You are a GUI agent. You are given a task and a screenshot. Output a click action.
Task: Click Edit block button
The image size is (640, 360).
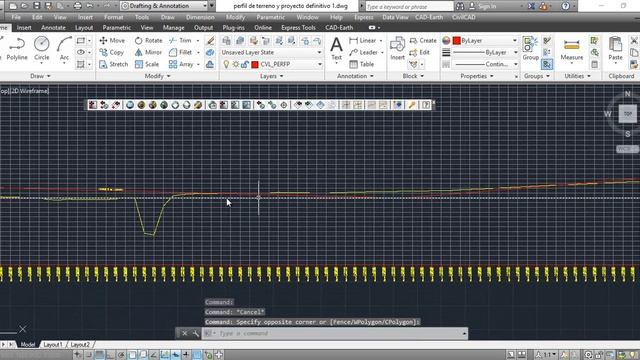[420, 52]
